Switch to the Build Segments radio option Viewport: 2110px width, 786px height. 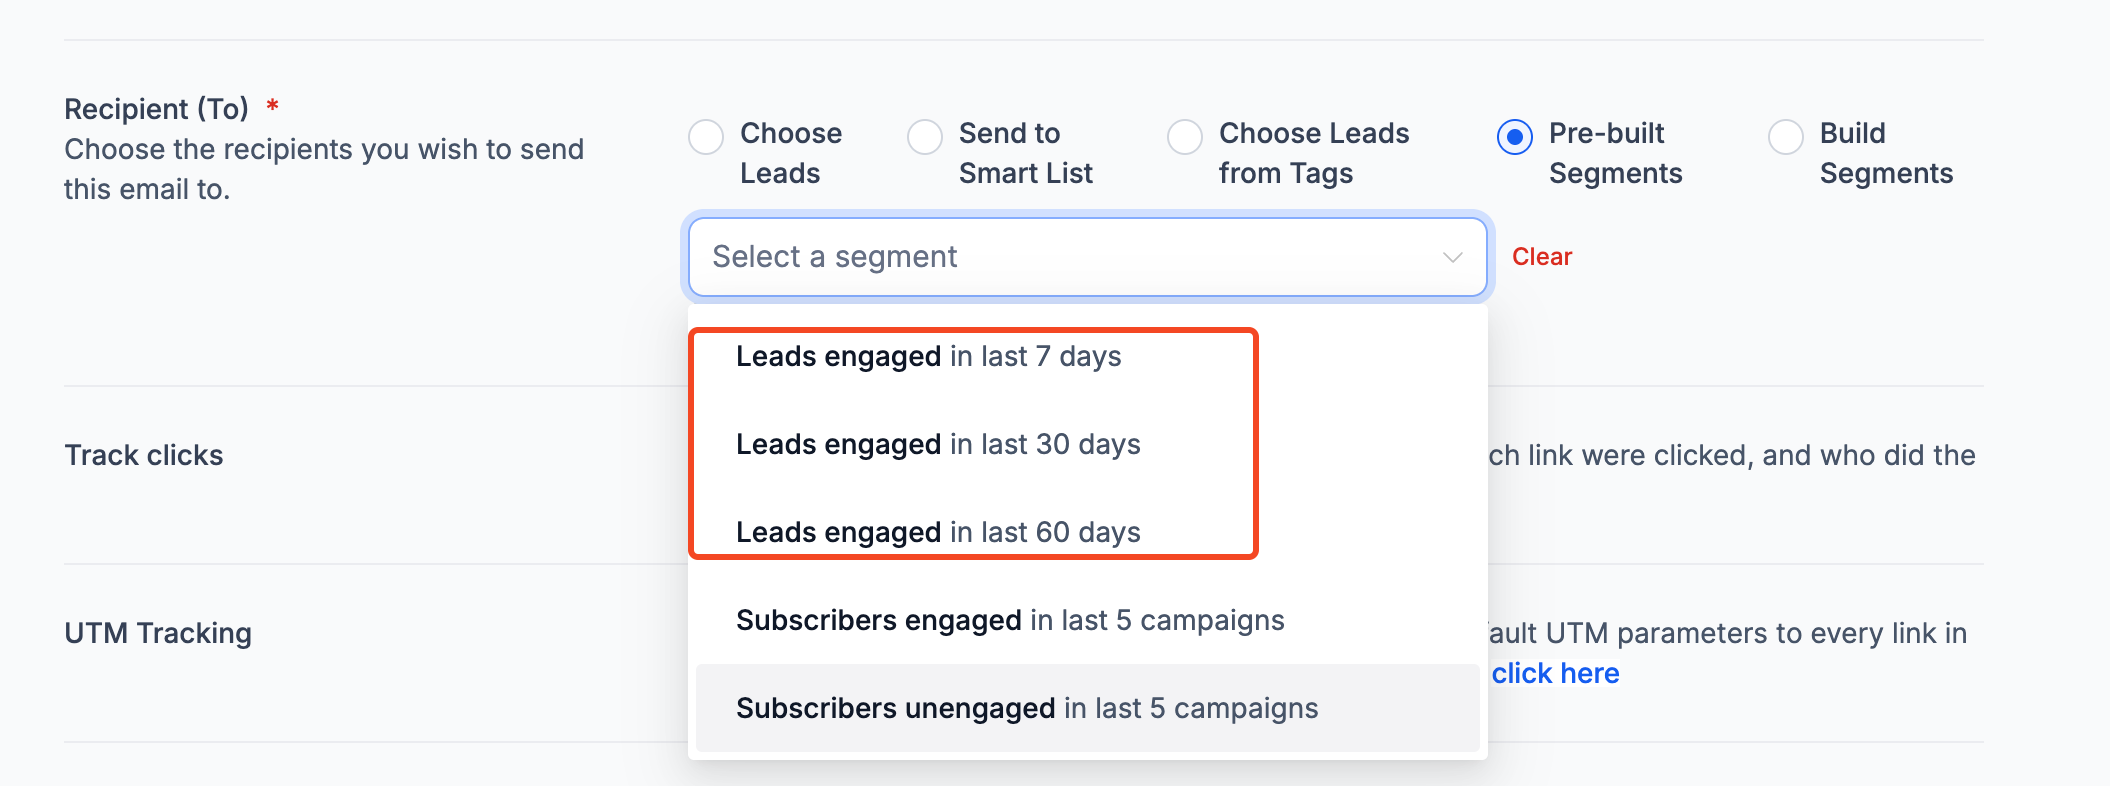[x=1786, y=137]
